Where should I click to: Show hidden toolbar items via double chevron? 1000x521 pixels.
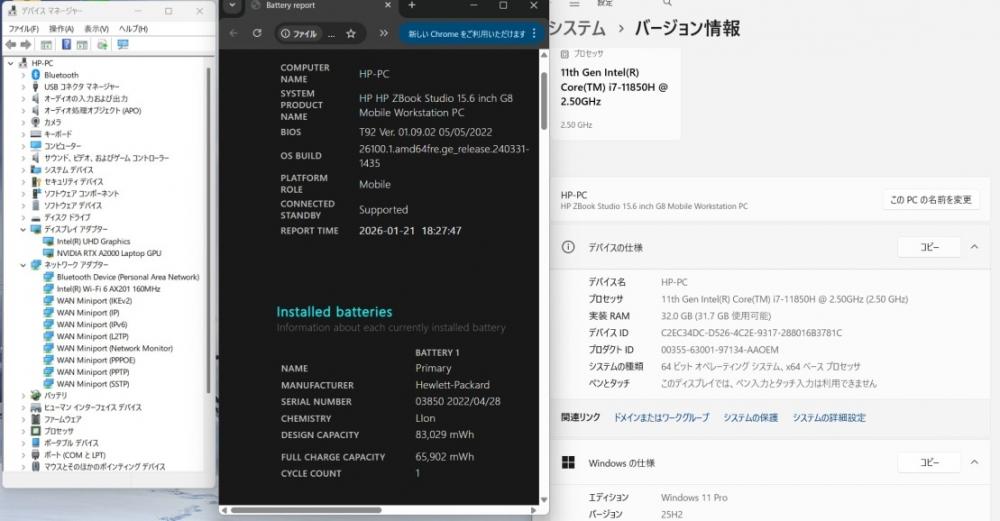point(383,33)
